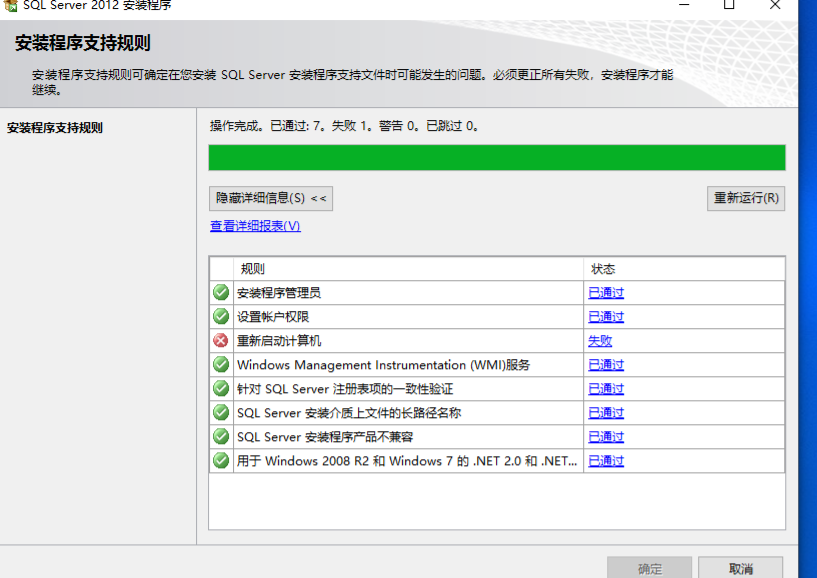Screen dimensions: 817x578
Task: Open 已通过 status for 安装程序管理员
Action: click(x=606, y=293)
